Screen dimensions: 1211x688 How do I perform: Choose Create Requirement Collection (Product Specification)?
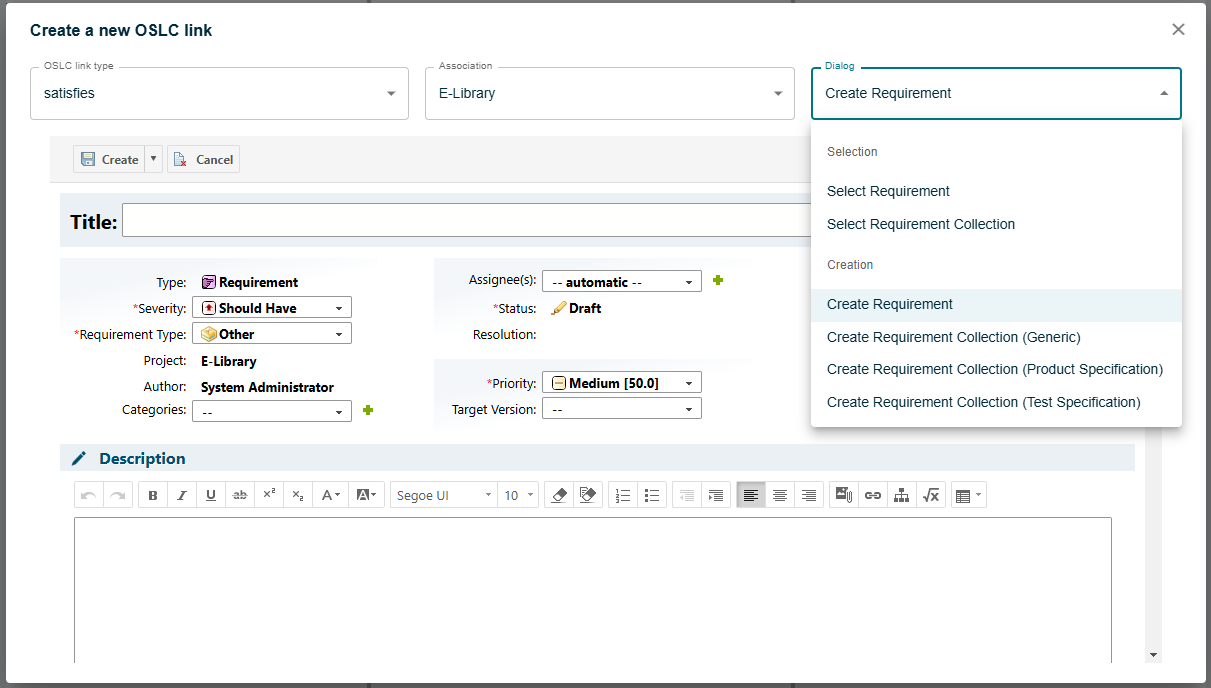click(996, 369)
